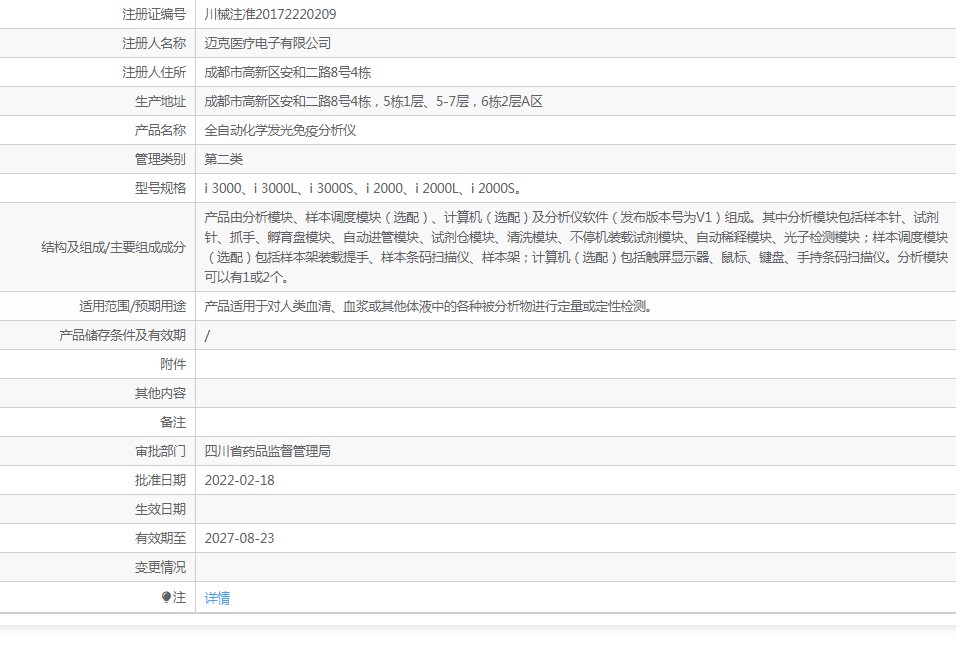Click the 其他内容 label

[x=160, y=393]
